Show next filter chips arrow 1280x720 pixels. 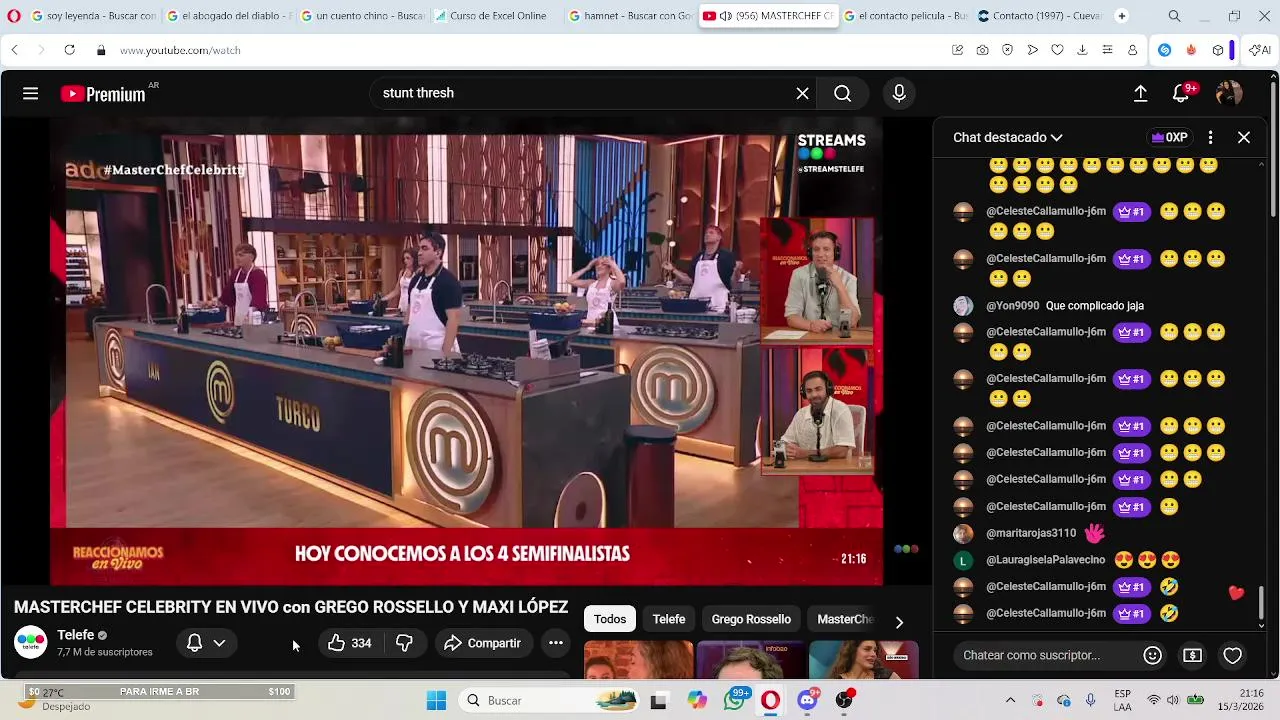click(899, 622)
